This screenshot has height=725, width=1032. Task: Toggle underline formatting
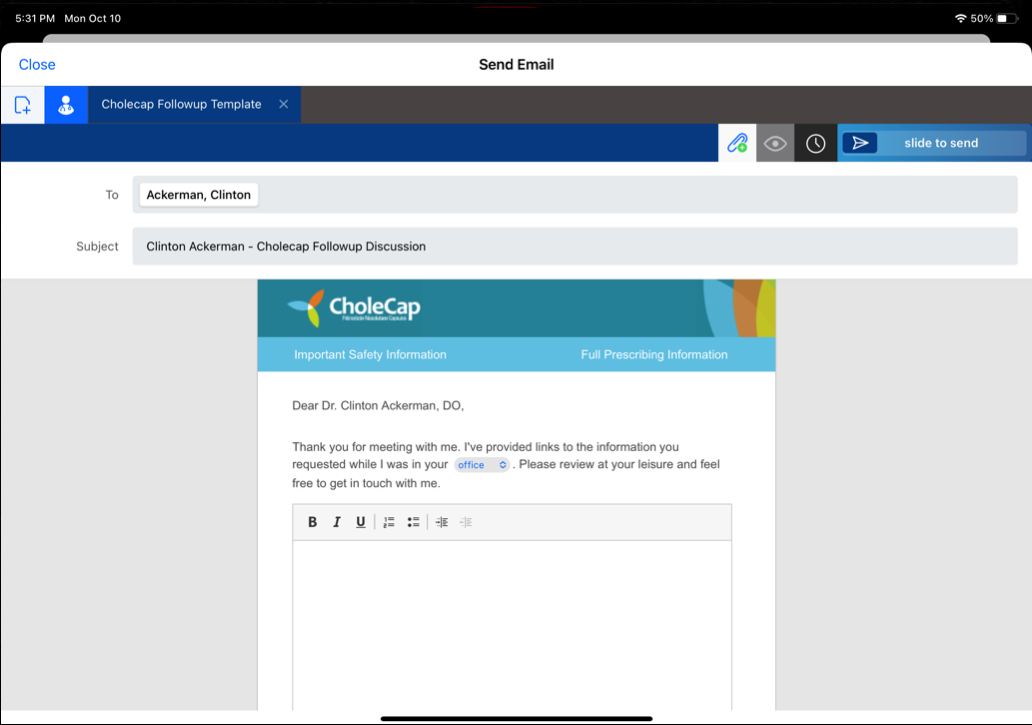coord(361,522)
